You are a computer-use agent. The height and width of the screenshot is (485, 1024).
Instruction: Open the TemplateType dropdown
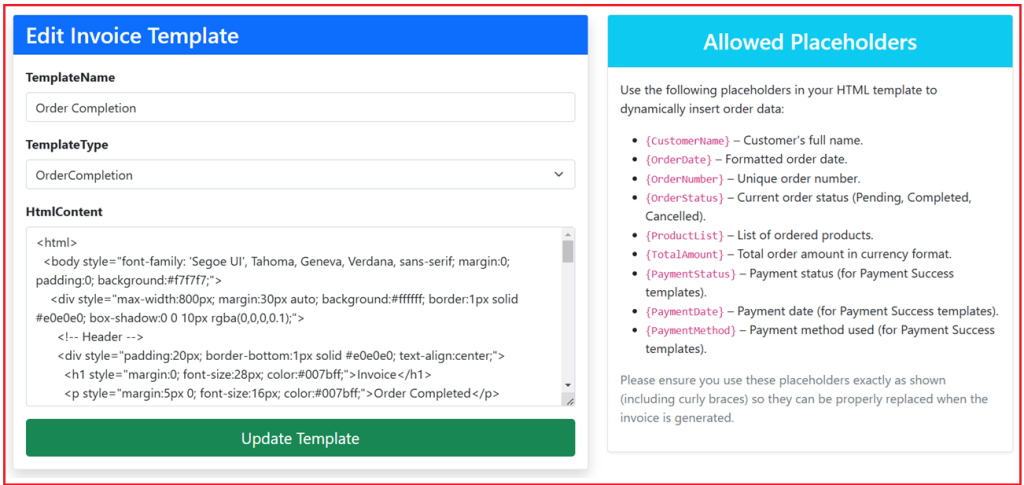coord(300,175)
